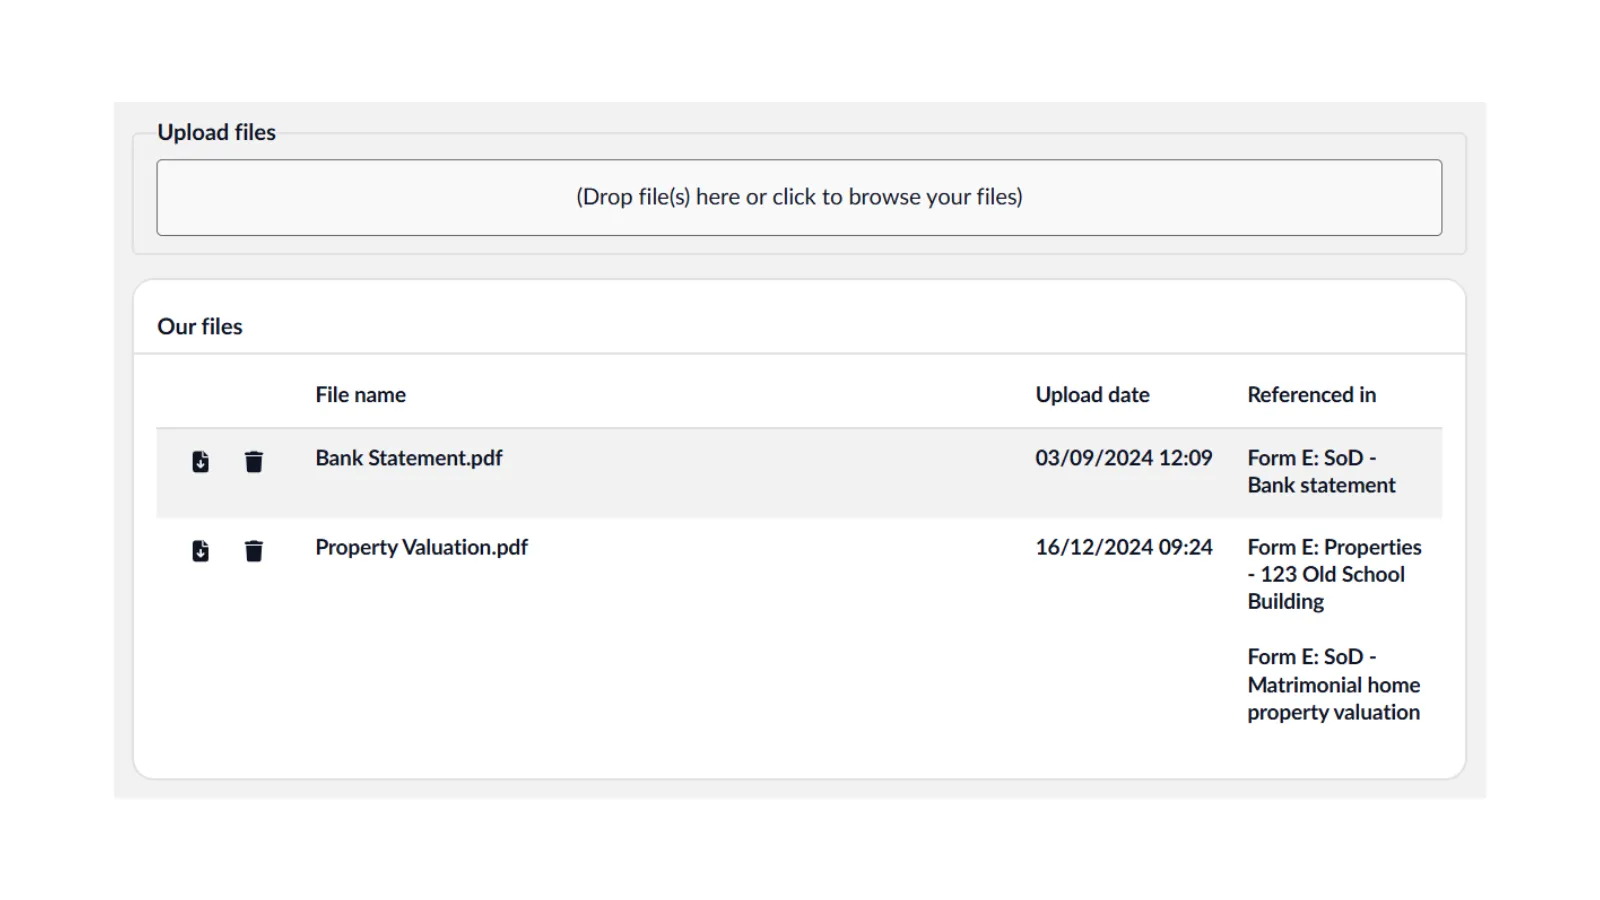This screenshot has width=1600, height=900.
Task: Click the Our files heading
Action: tap(200, 327)
